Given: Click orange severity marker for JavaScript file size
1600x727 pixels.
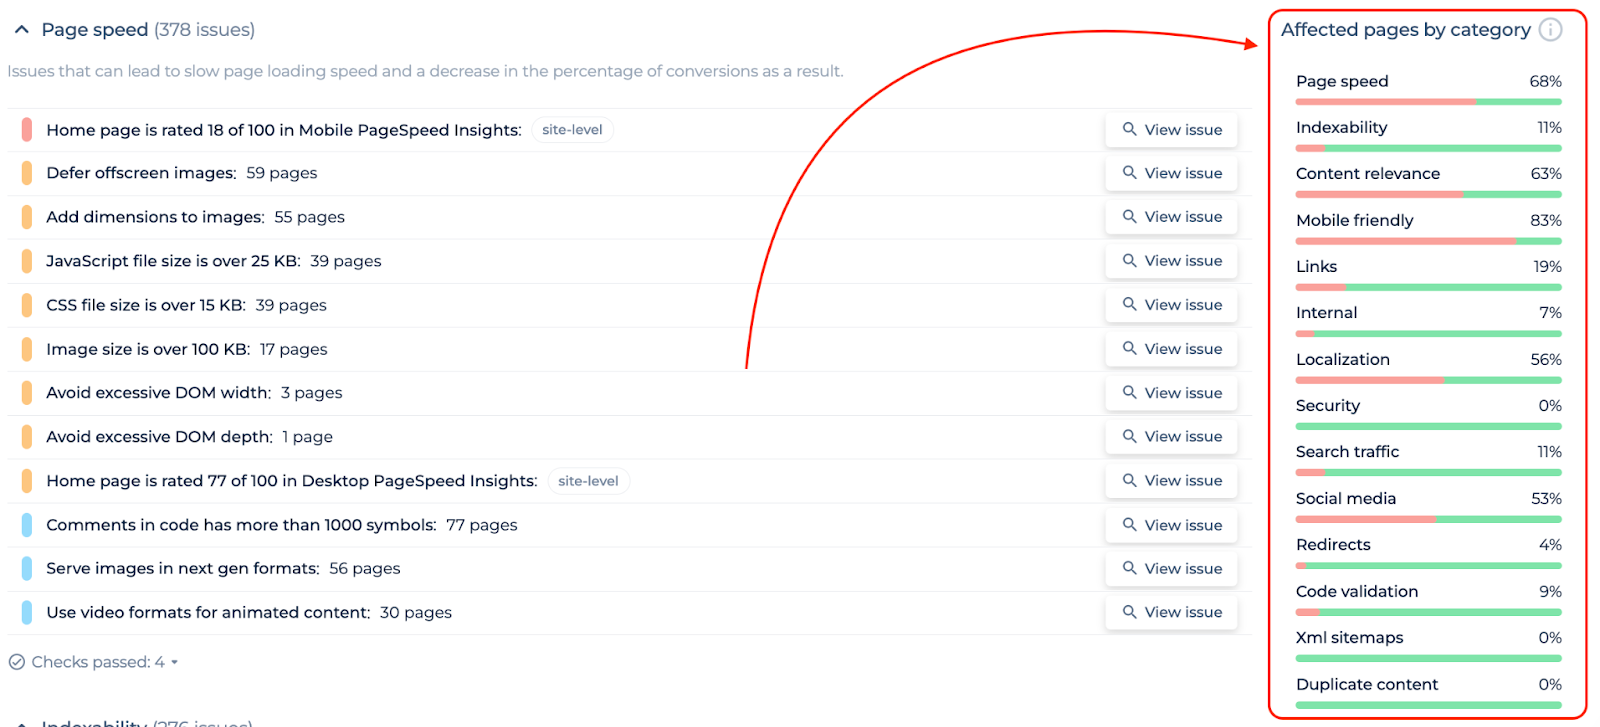Looking at the screenshot, I should [26, 261].
